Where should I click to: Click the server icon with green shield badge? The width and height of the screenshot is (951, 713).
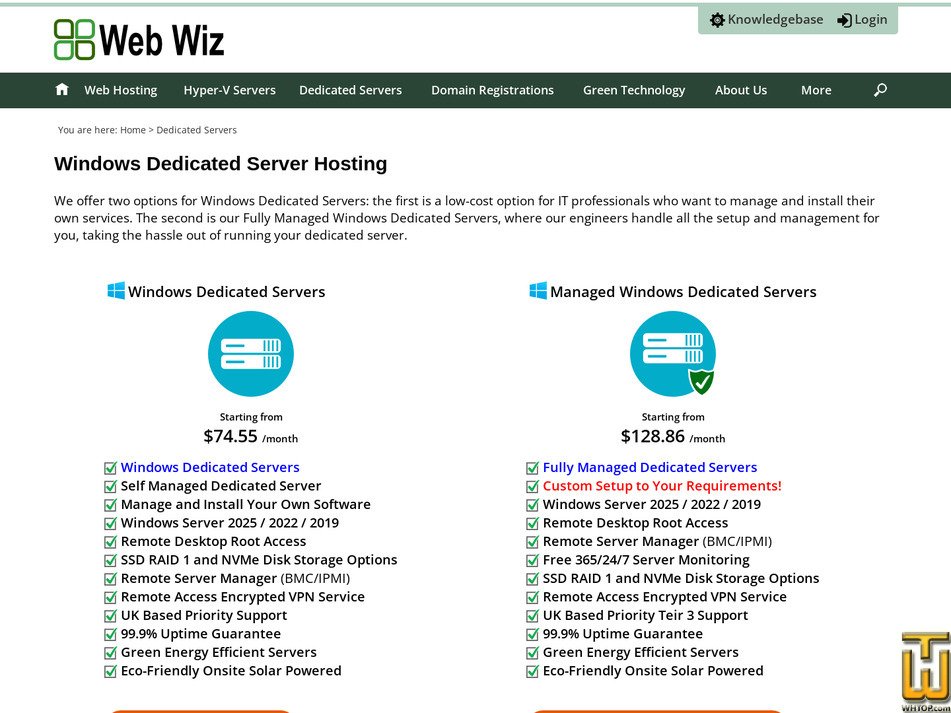pyautogui.click(x=673, y=353)
